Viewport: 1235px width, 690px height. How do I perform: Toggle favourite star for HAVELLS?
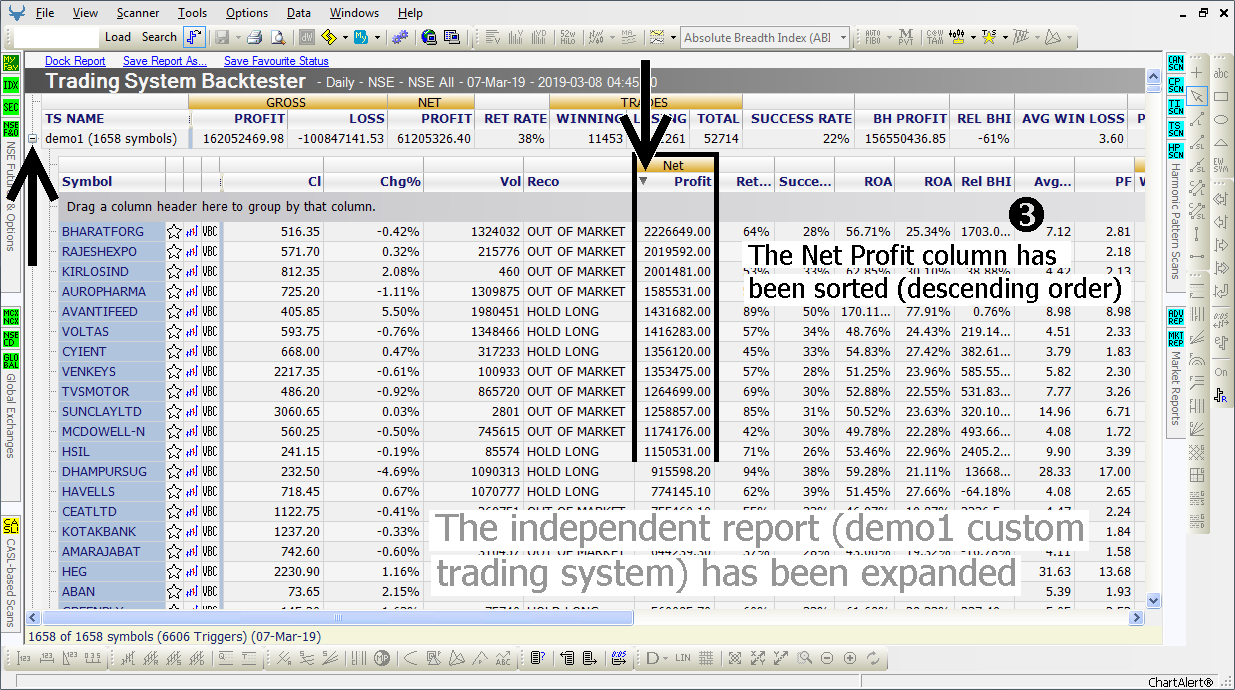pyautogui.click(x=174, y=491)
